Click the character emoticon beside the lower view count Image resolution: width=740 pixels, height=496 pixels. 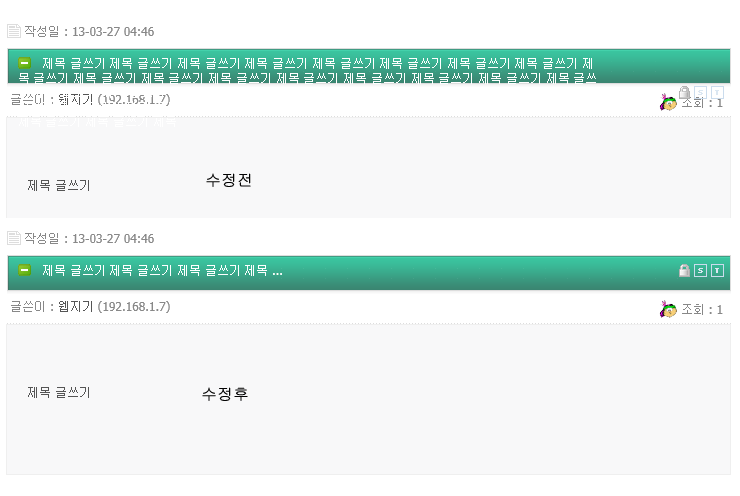coord(668,310)
